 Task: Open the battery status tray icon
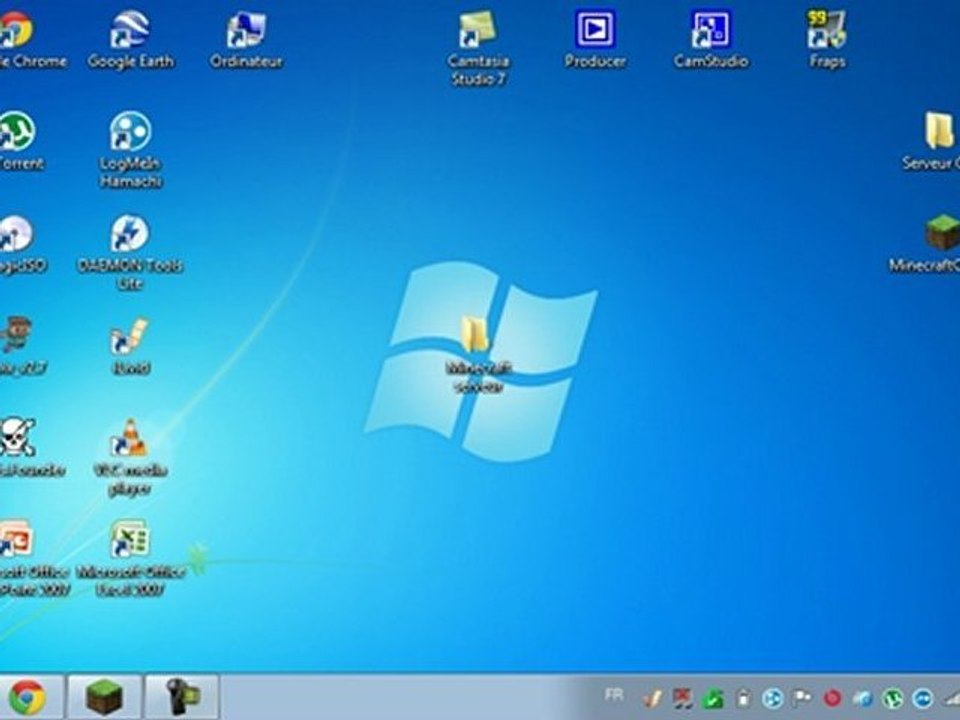(743, 698)
